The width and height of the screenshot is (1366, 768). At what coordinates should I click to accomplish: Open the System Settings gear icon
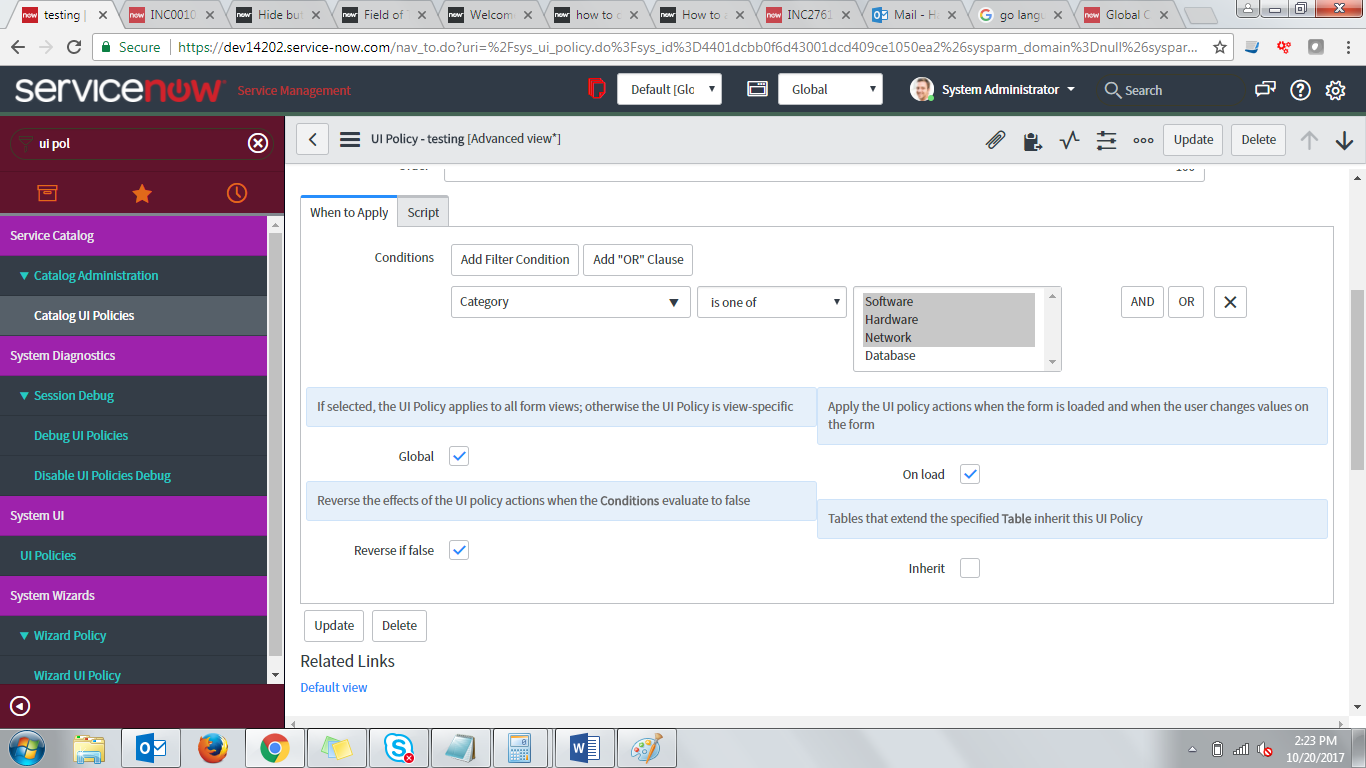point(1335,90)
